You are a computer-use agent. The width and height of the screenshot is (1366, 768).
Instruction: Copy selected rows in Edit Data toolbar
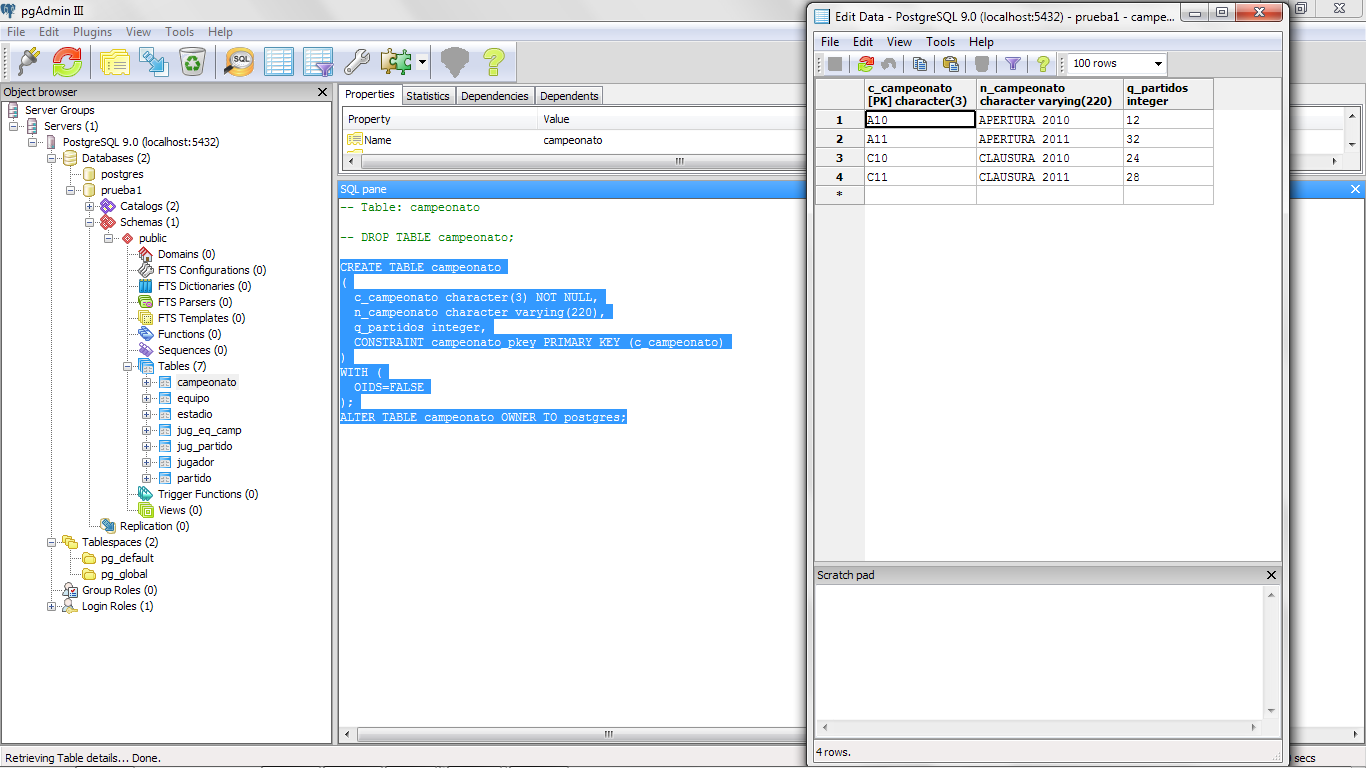click(920, 63)
